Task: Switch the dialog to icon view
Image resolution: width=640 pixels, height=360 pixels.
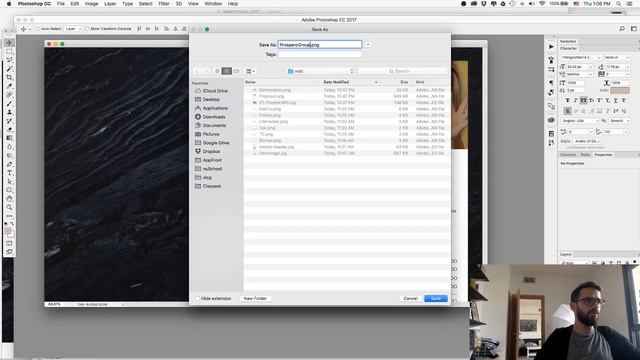Action: [x=217, y=71]
